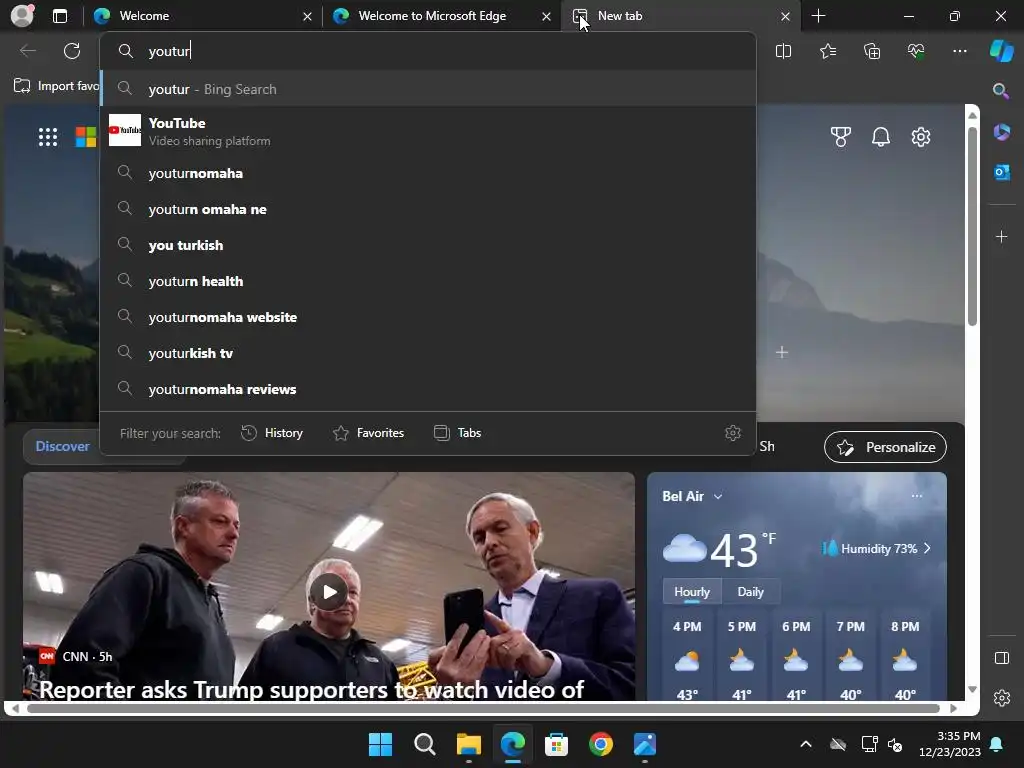Image resolution: width=1024 pixels, height=768 pixels.
Task: Choose 'youturn health' suggestion
Action: [428, 281]
